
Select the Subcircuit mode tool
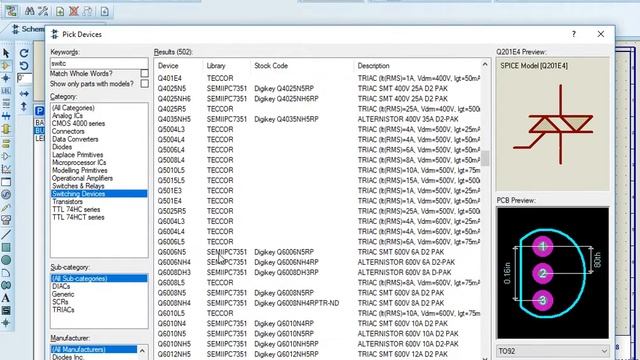pyautogui.click(x=6, y=129)
